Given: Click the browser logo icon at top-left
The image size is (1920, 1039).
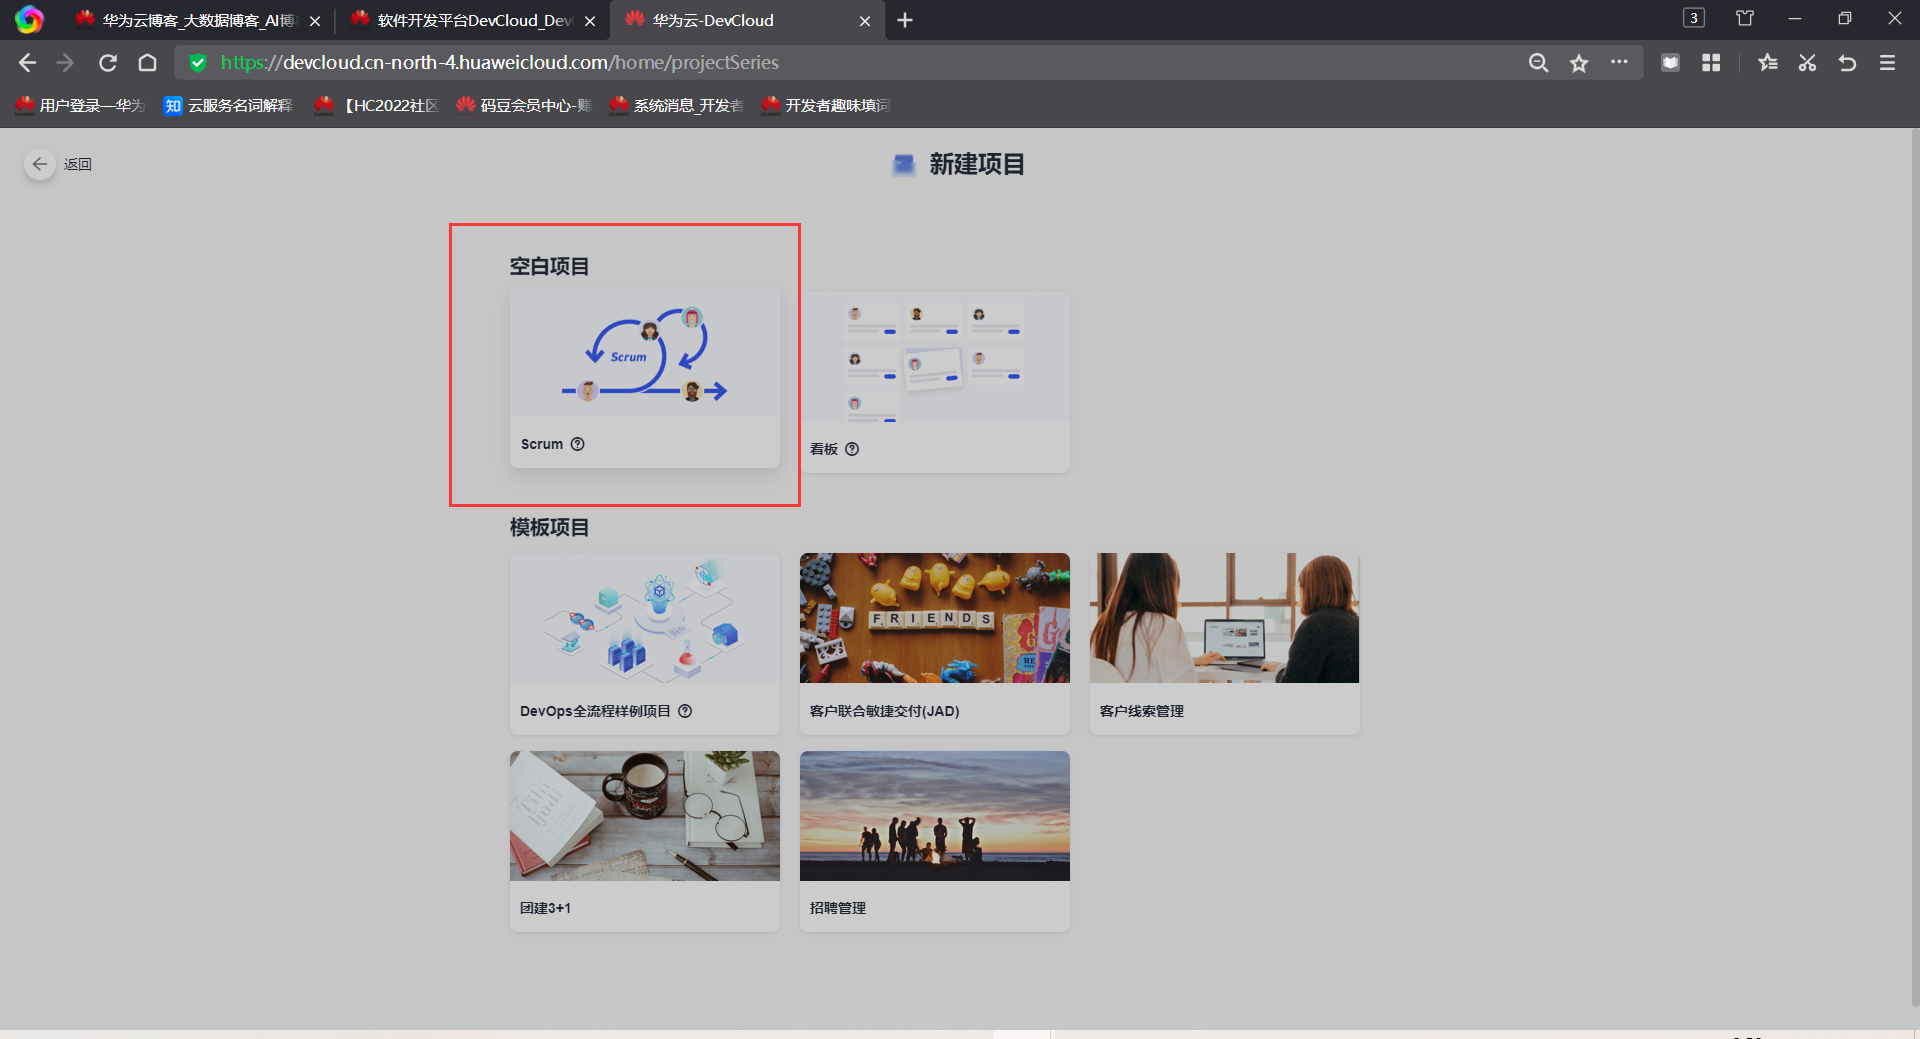Looking at the screenshot, I should click(x=29, y=20).
